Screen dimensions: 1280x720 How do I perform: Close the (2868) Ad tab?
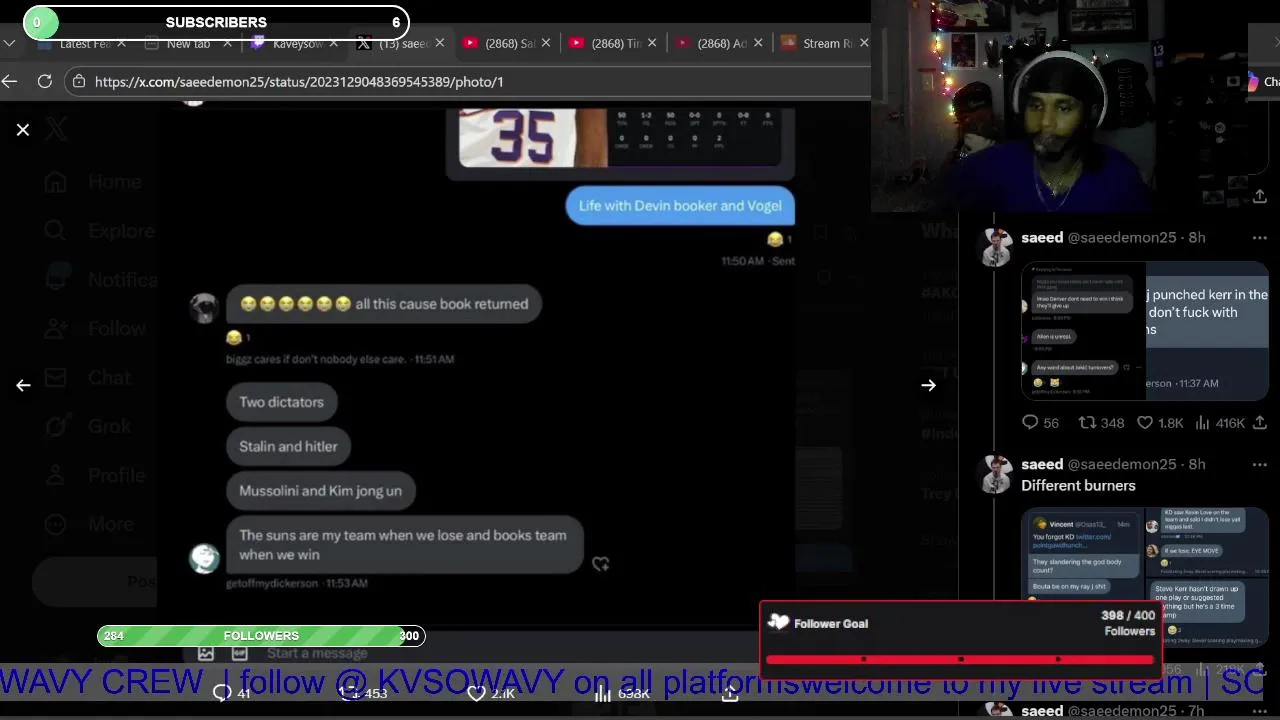[758, 44]
